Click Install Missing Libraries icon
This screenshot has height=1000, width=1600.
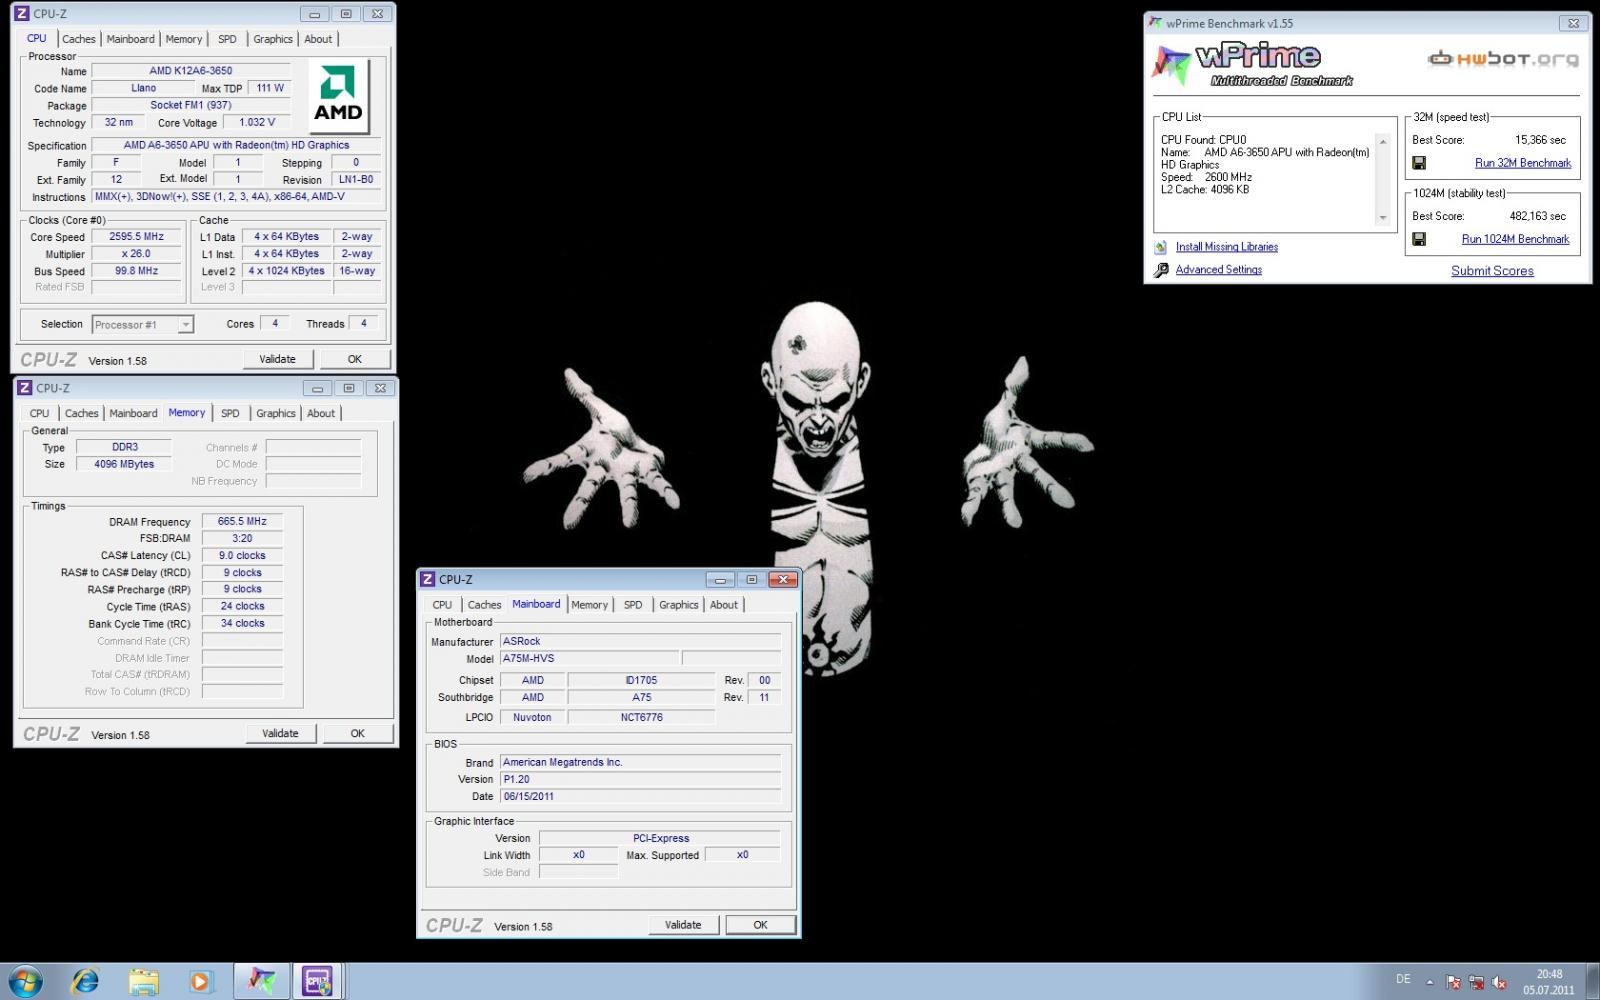[1161, 247]
